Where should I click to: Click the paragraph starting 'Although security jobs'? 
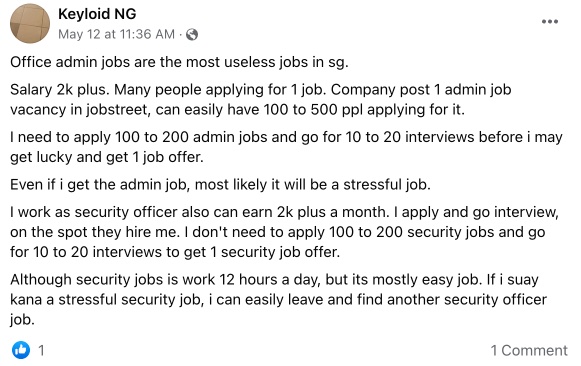click(x=278, y=299)
